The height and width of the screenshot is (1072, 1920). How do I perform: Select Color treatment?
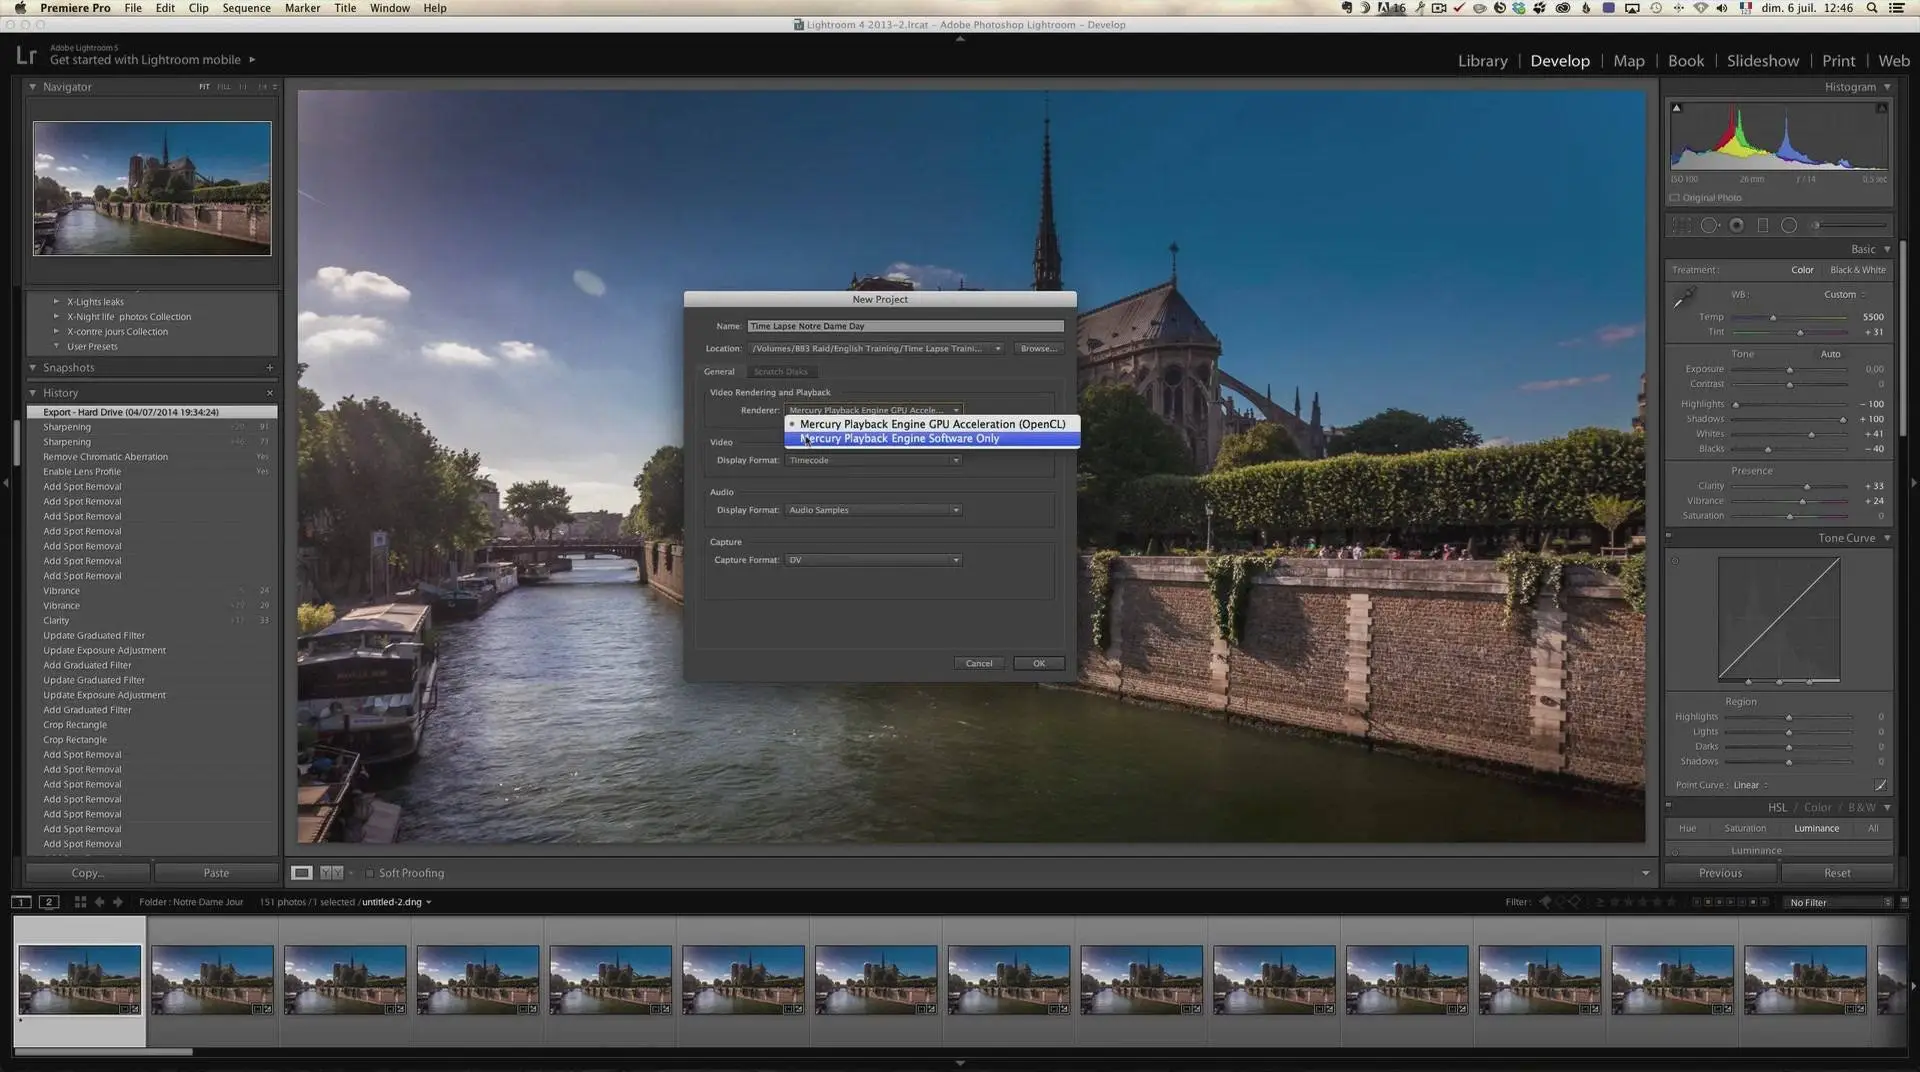1802,270
